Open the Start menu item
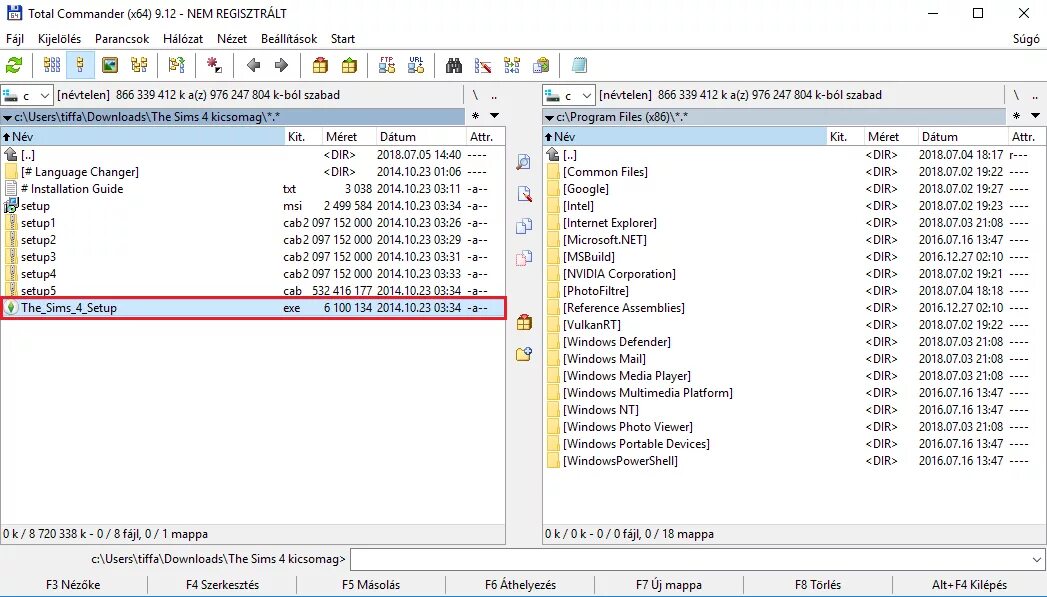Viewport: 1047px width, 597px height. [x=343, y=39]
